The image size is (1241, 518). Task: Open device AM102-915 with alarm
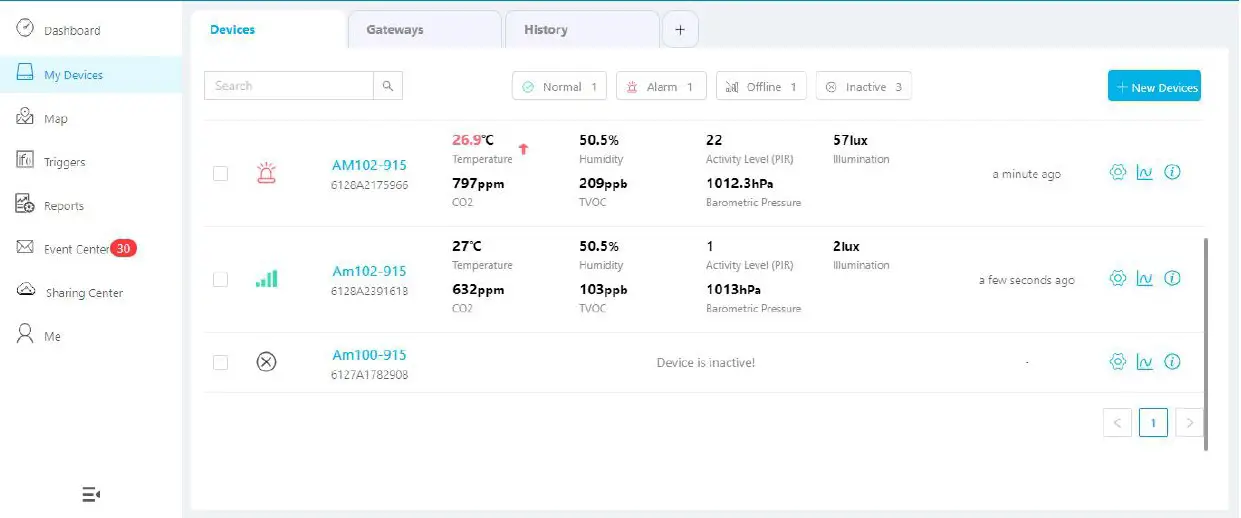pyautogui.click(x=369, y=166)
